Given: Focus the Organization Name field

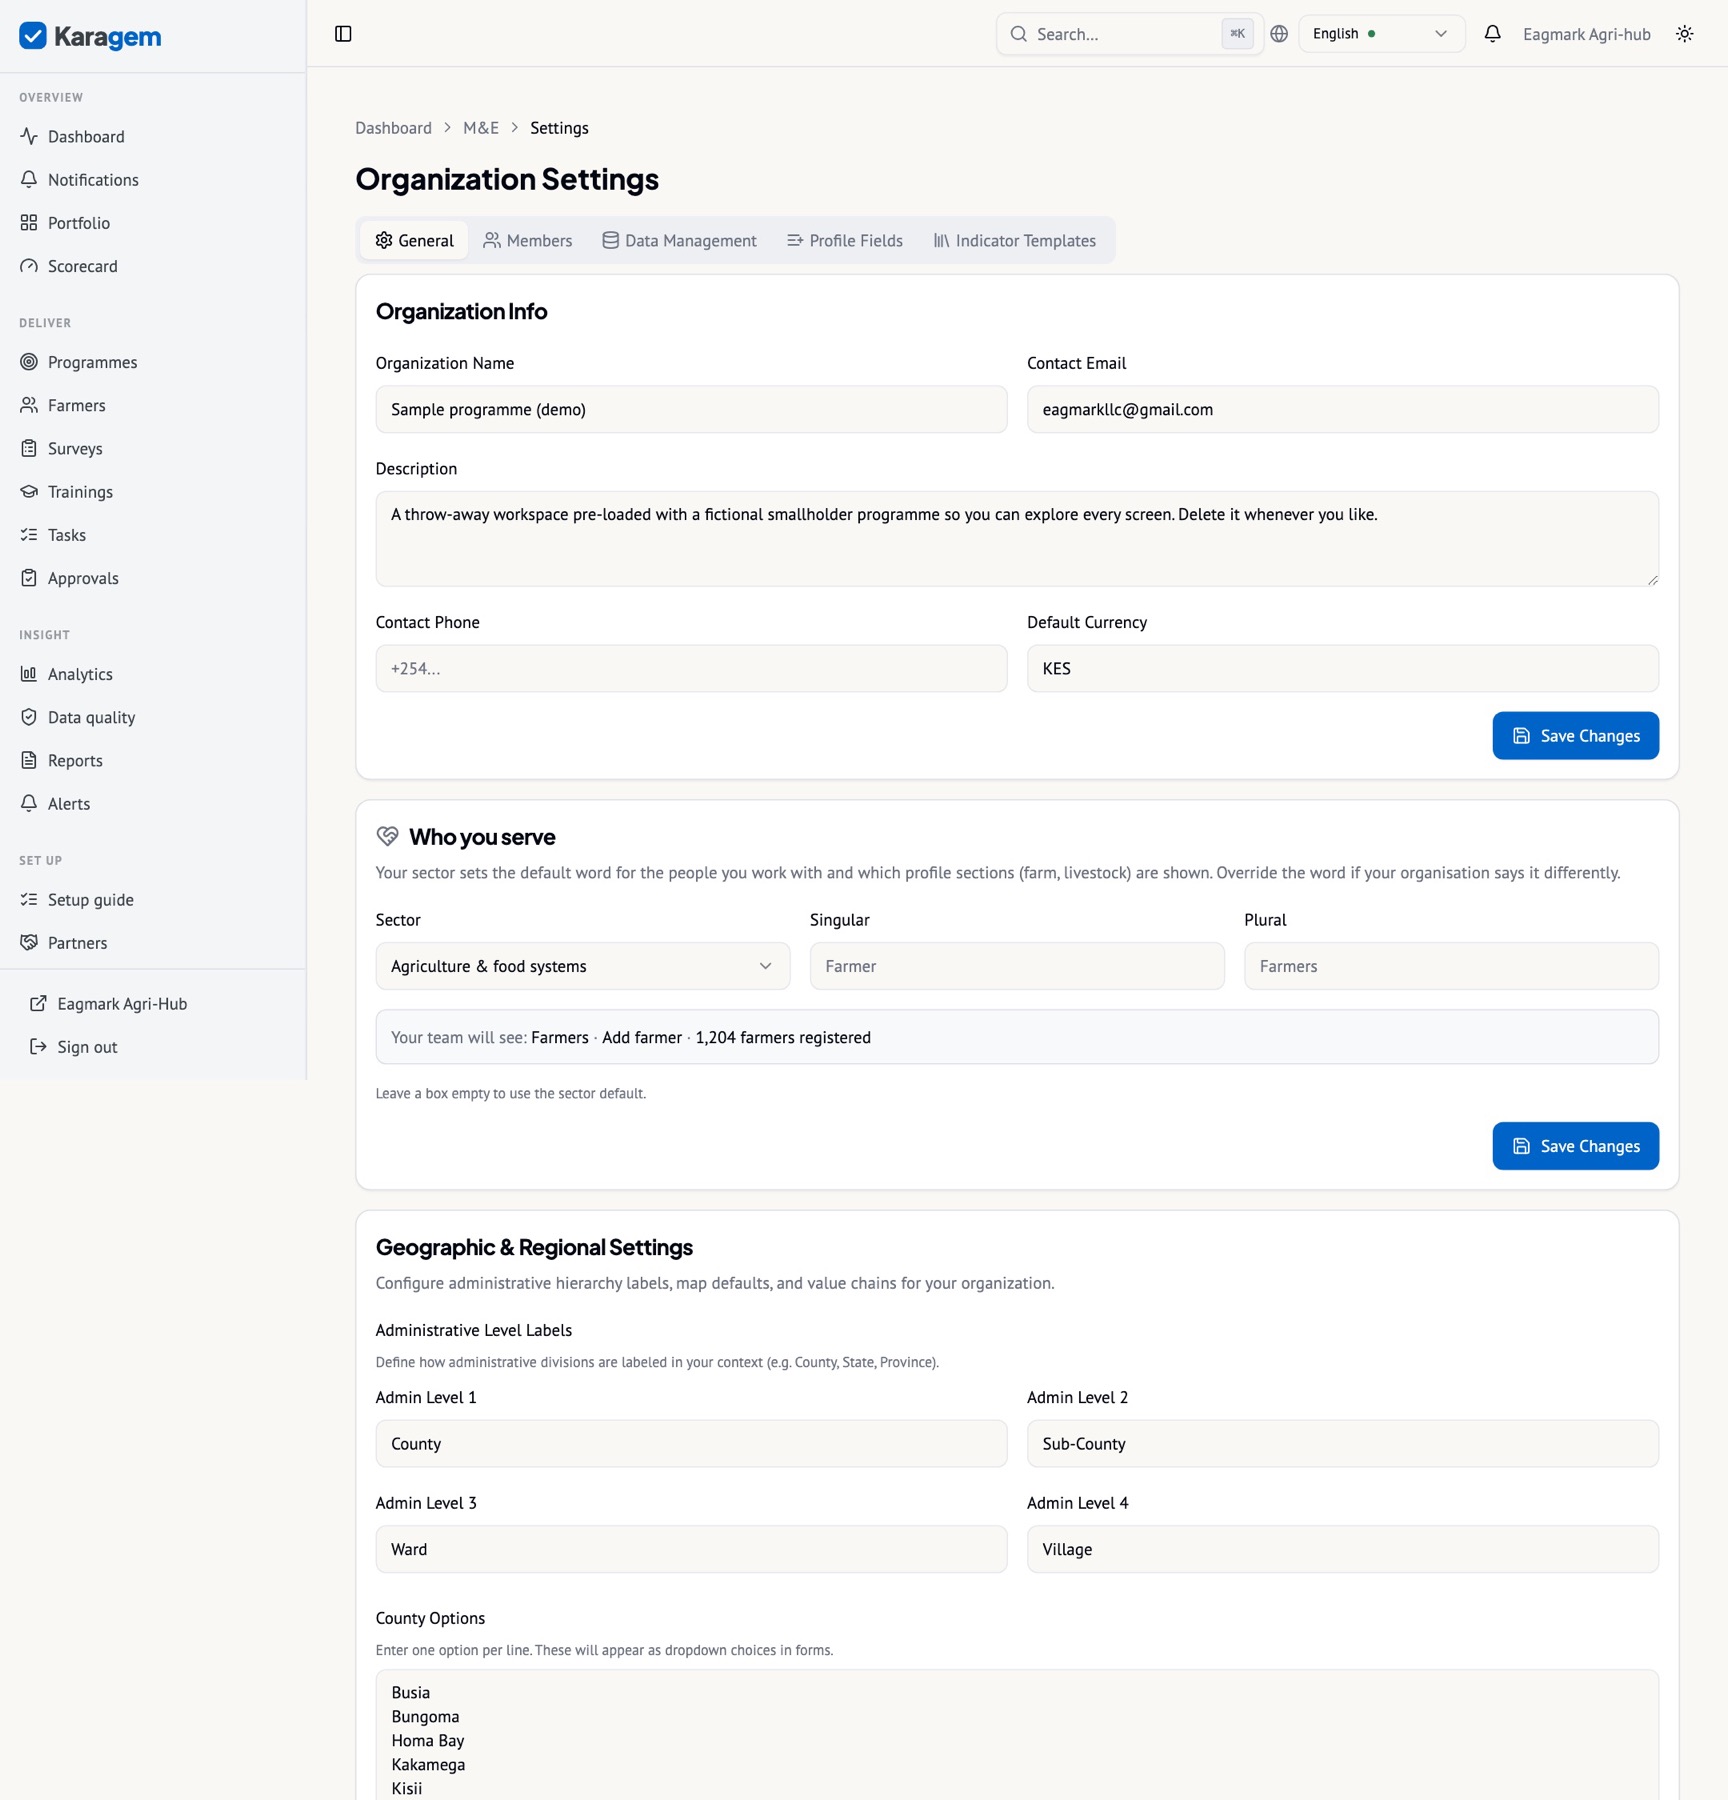Looking at the screenshot, I should 691,409.
